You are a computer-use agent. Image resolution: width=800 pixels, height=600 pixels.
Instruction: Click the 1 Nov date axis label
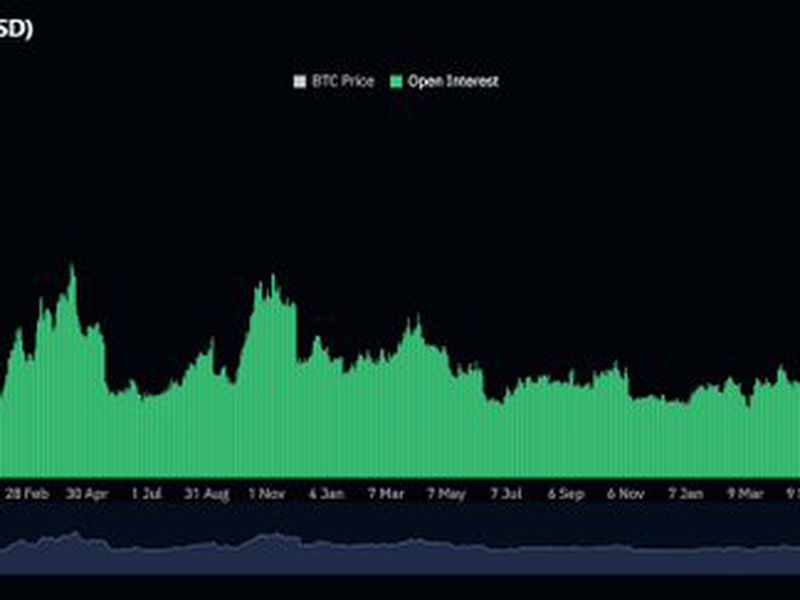(267, 493)
